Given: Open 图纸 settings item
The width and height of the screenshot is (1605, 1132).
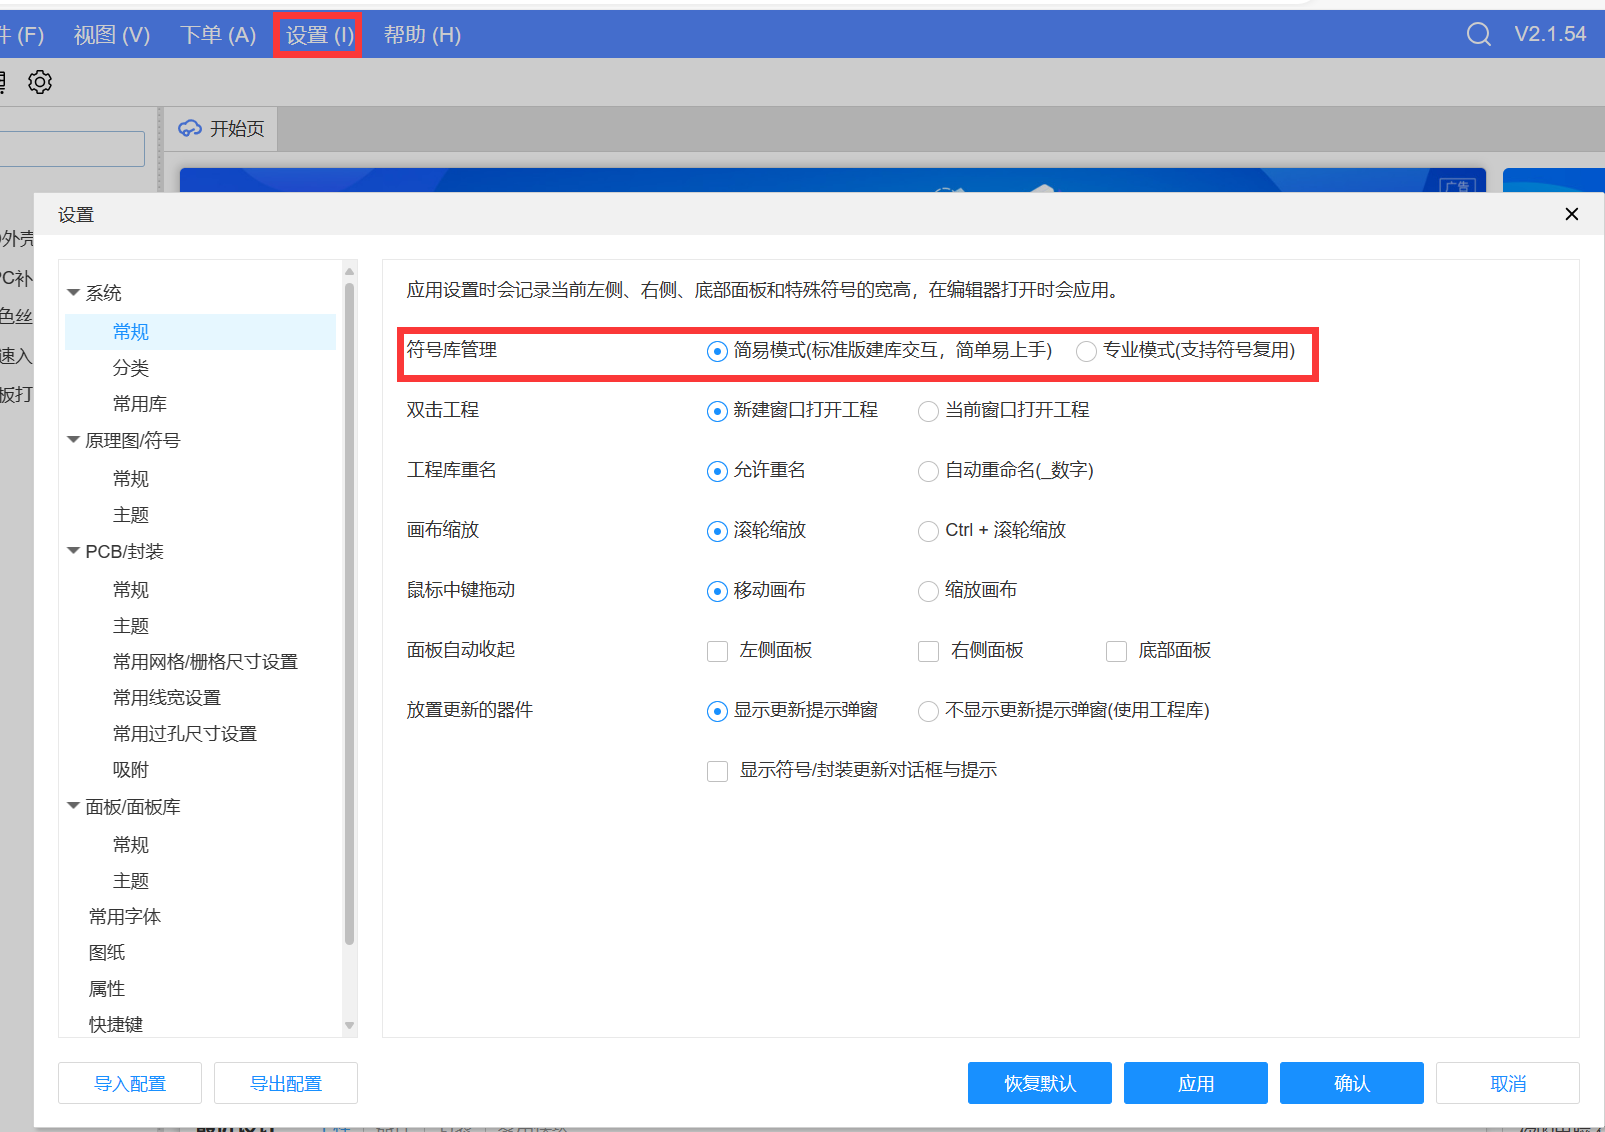Looking at the screenshot, I should pos(107,953).
